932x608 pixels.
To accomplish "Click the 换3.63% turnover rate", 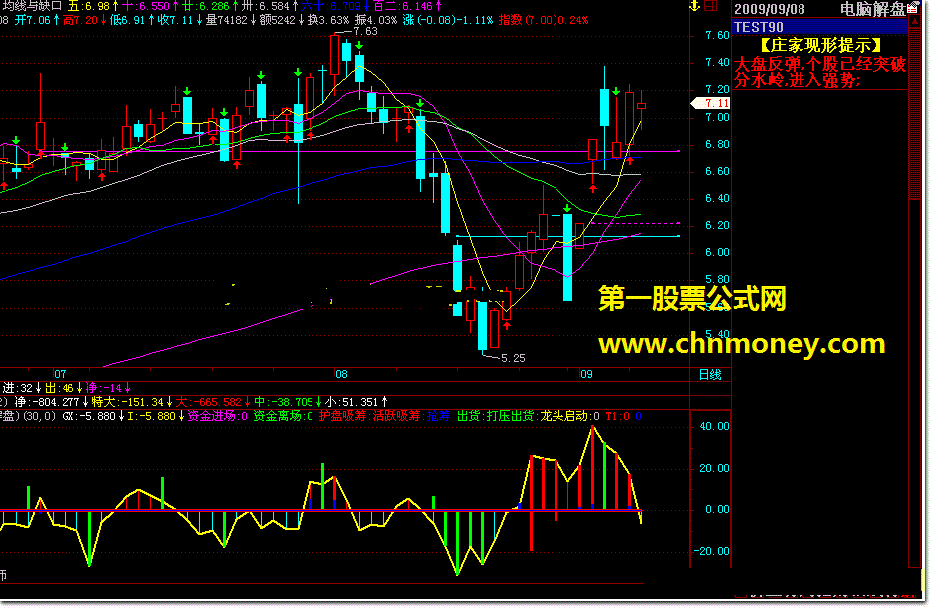I will point(329,20).
